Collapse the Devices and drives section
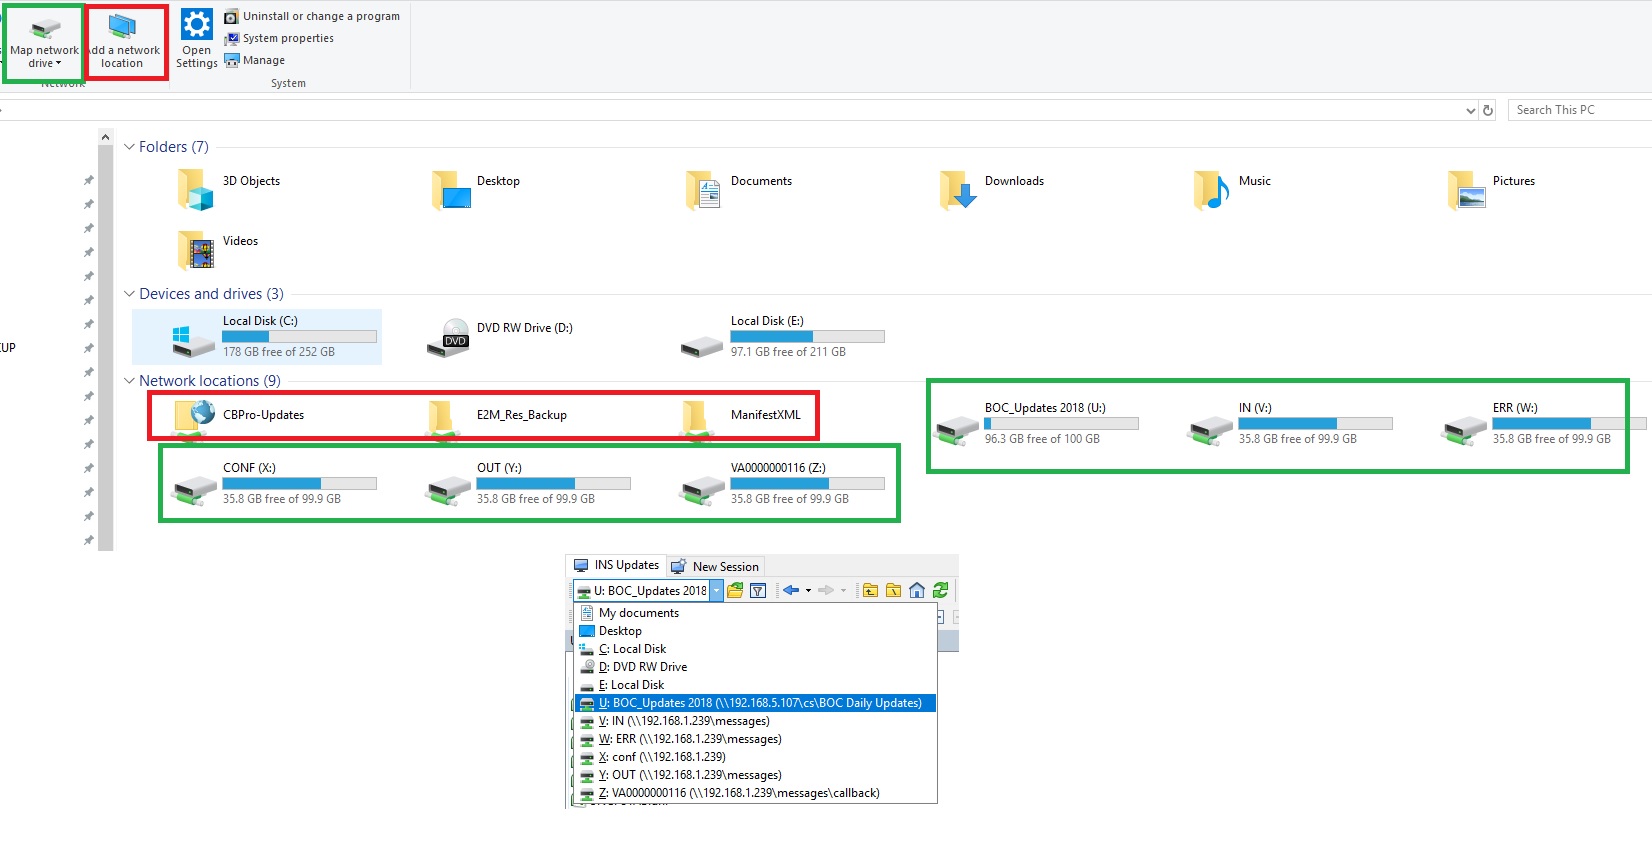Screen dimensions: 1652x853 129,294
